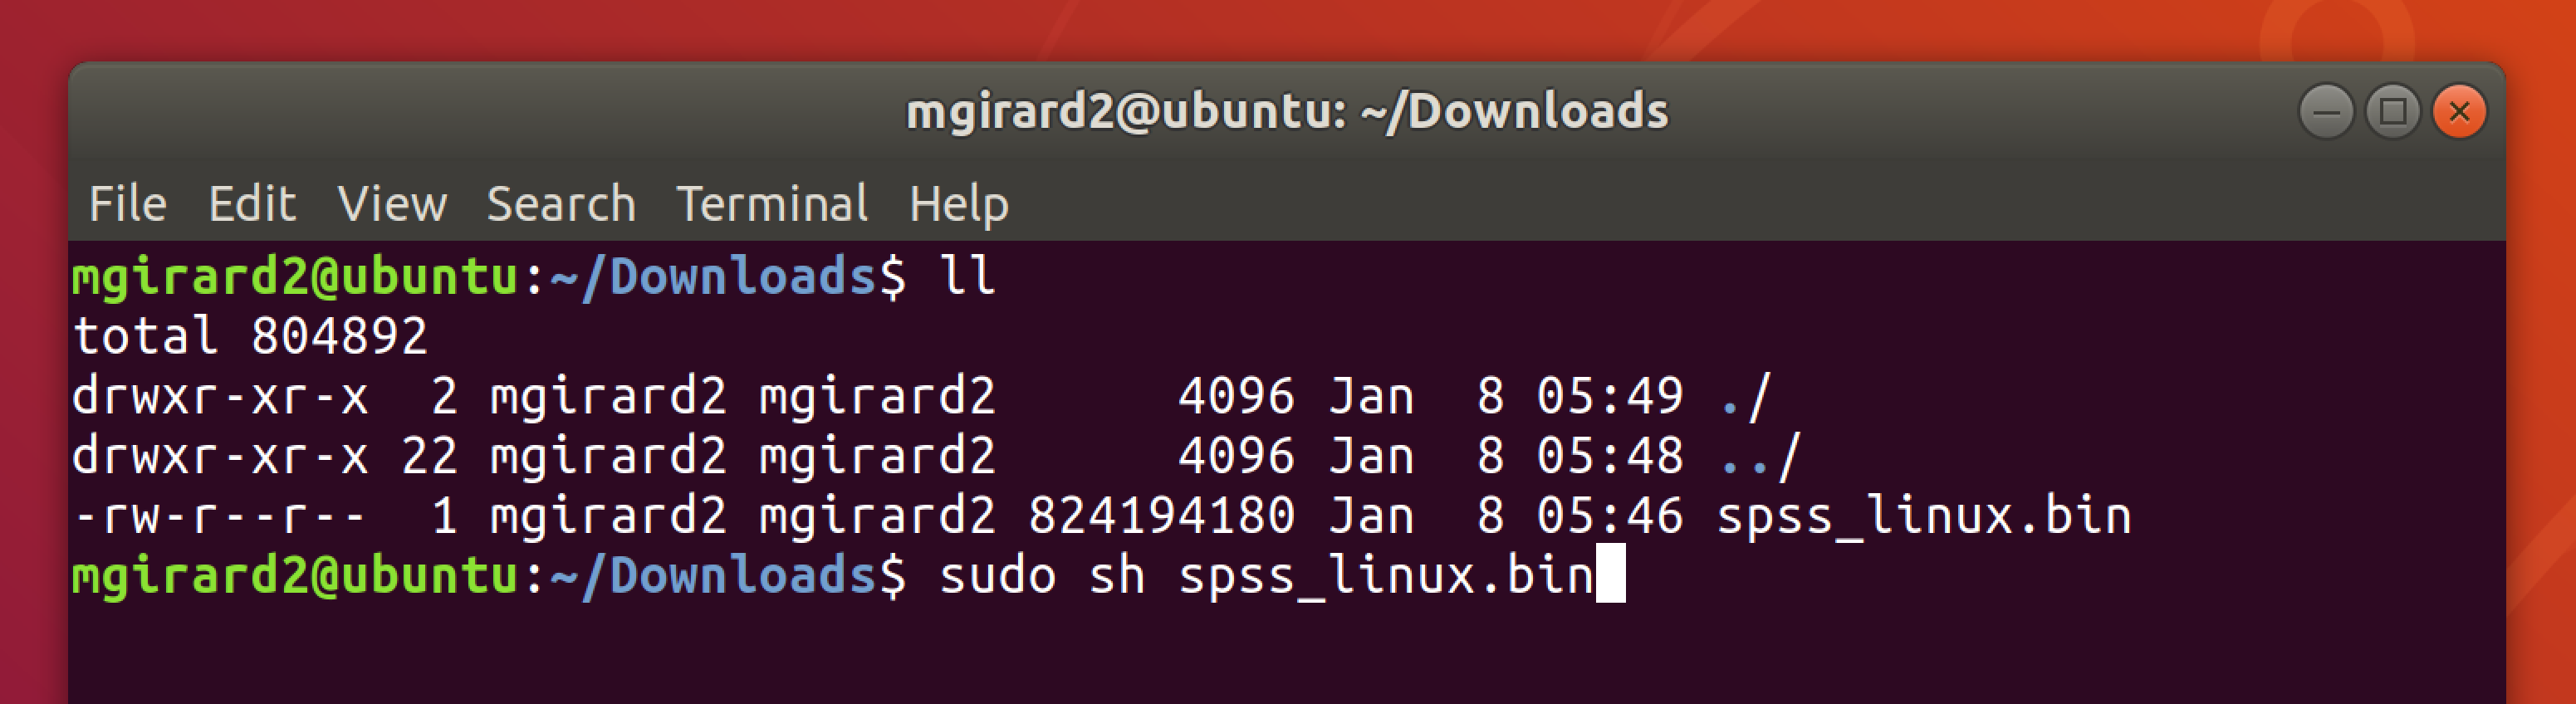Viewport: 2576px width, 704px height.
Task: Click the word sudo in the command
Action: (997, 576)
